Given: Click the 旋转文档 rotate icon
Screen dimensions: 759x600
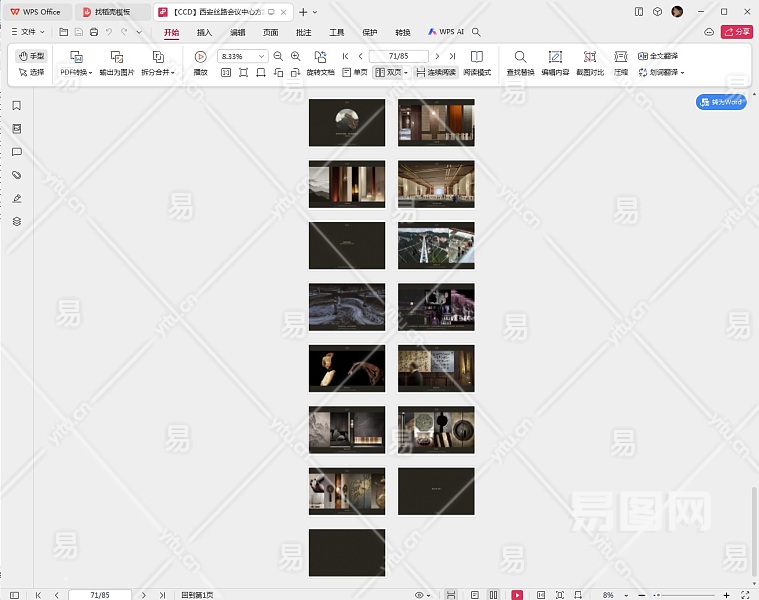Looking at the screenshot, I should 320,57.
